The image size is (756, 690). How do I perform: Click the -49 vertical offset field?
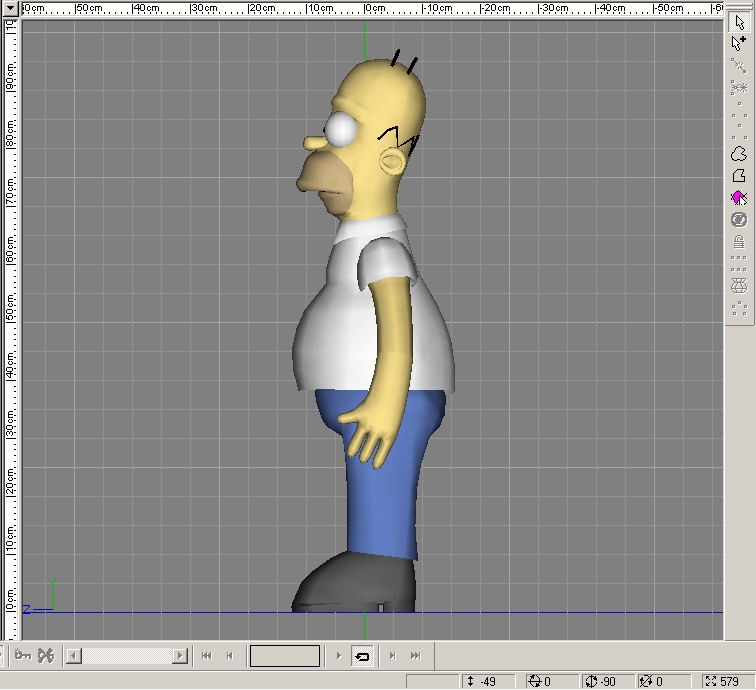(x=488, y=681)
